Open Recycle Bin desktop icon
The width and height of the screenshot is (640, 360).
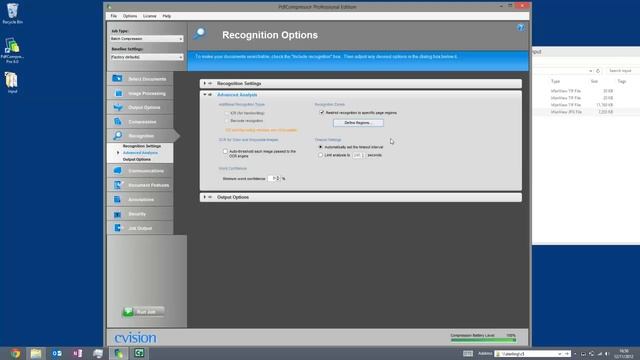pos(12,13)
